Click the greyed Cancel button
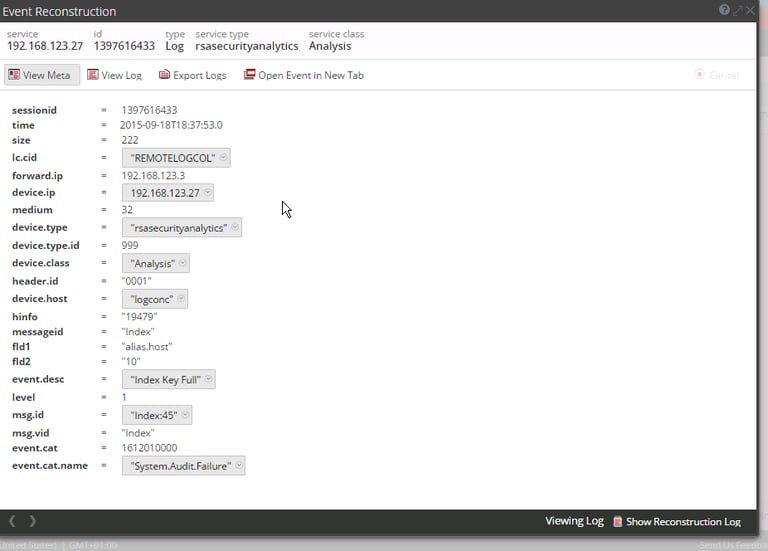The image size is (768, 551). click(717, 75)
